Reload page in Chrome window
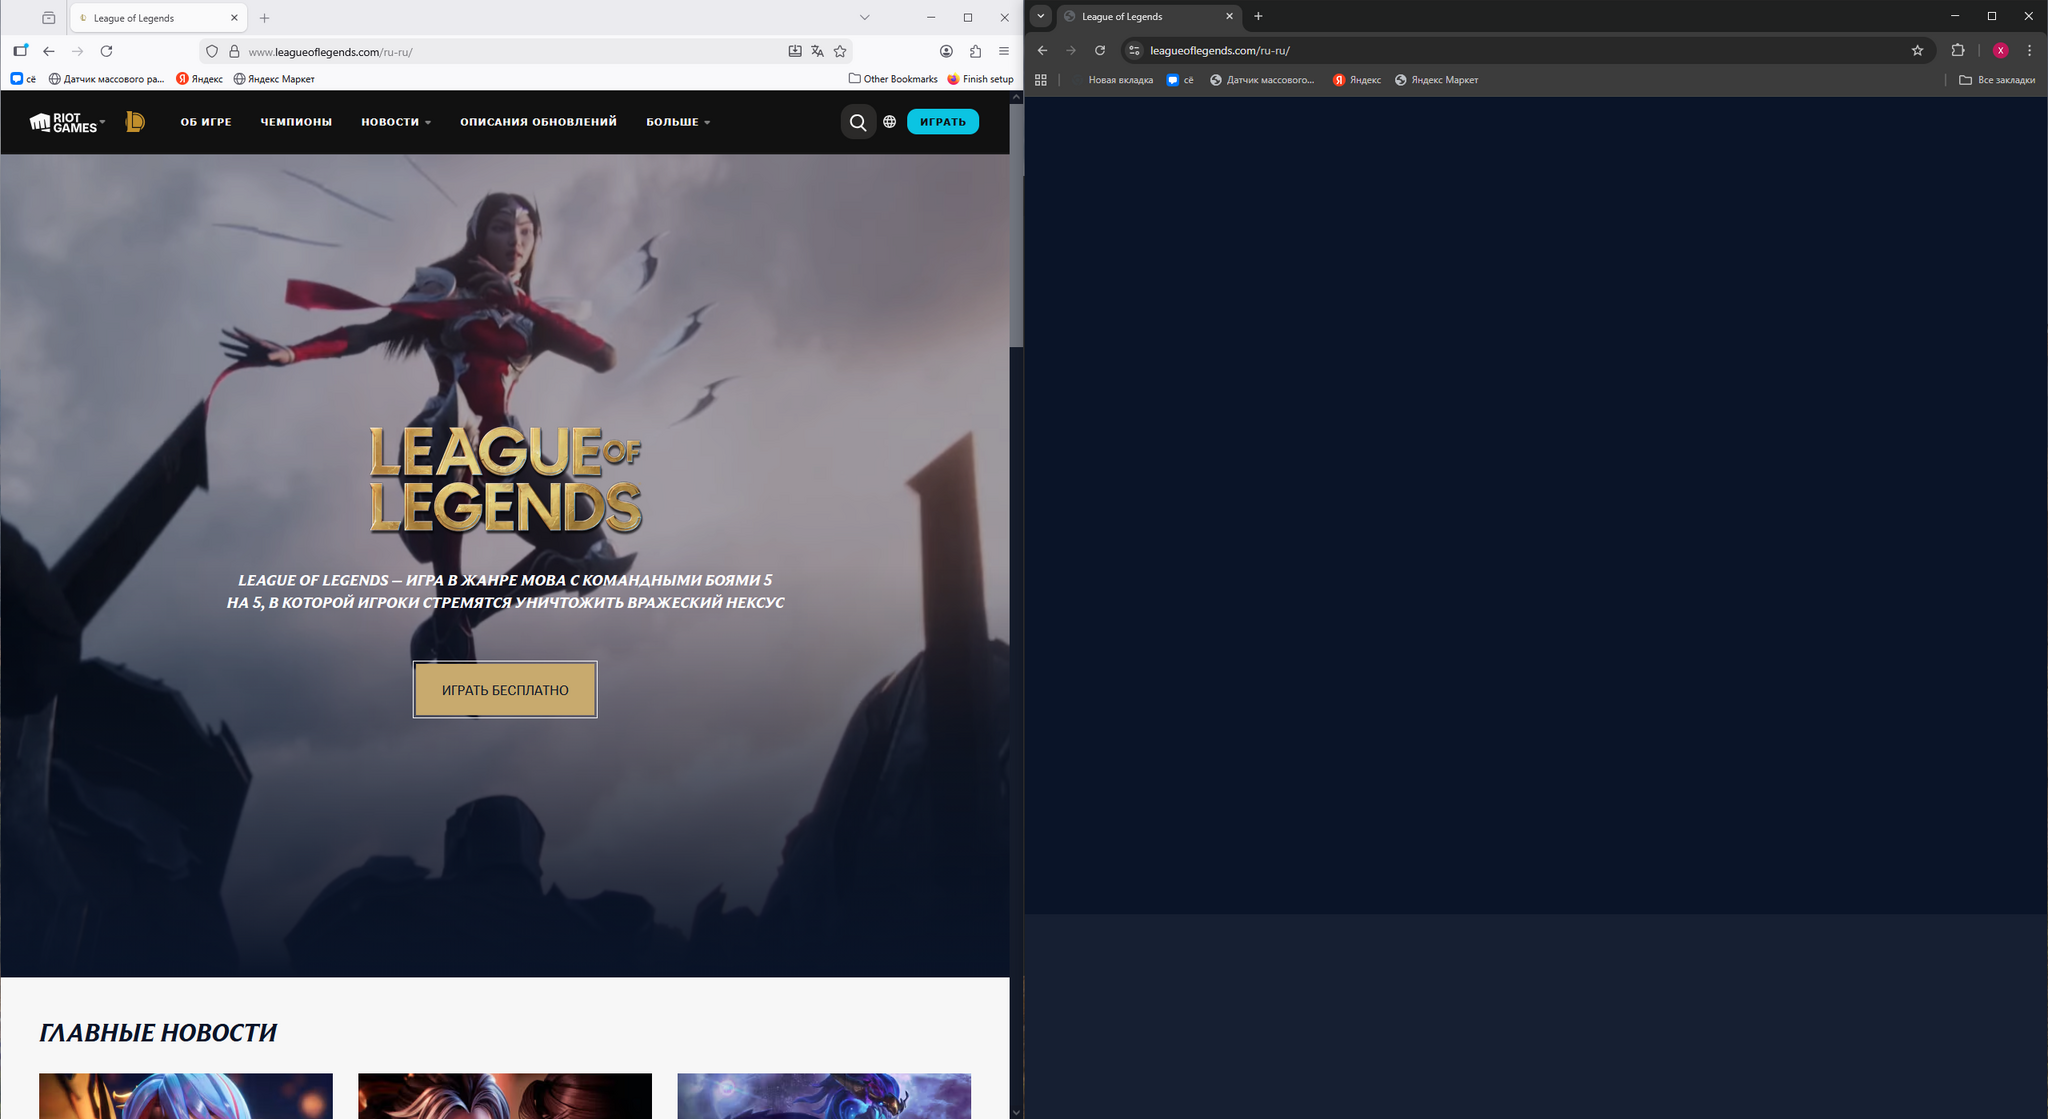The width and height of the screenshot is (2048, 1119). tap(1100, 50)
